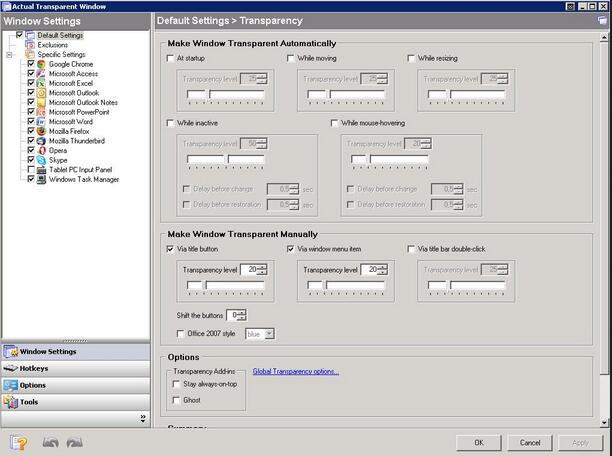Select Mozilla Thunderbird label in tree

76,141
